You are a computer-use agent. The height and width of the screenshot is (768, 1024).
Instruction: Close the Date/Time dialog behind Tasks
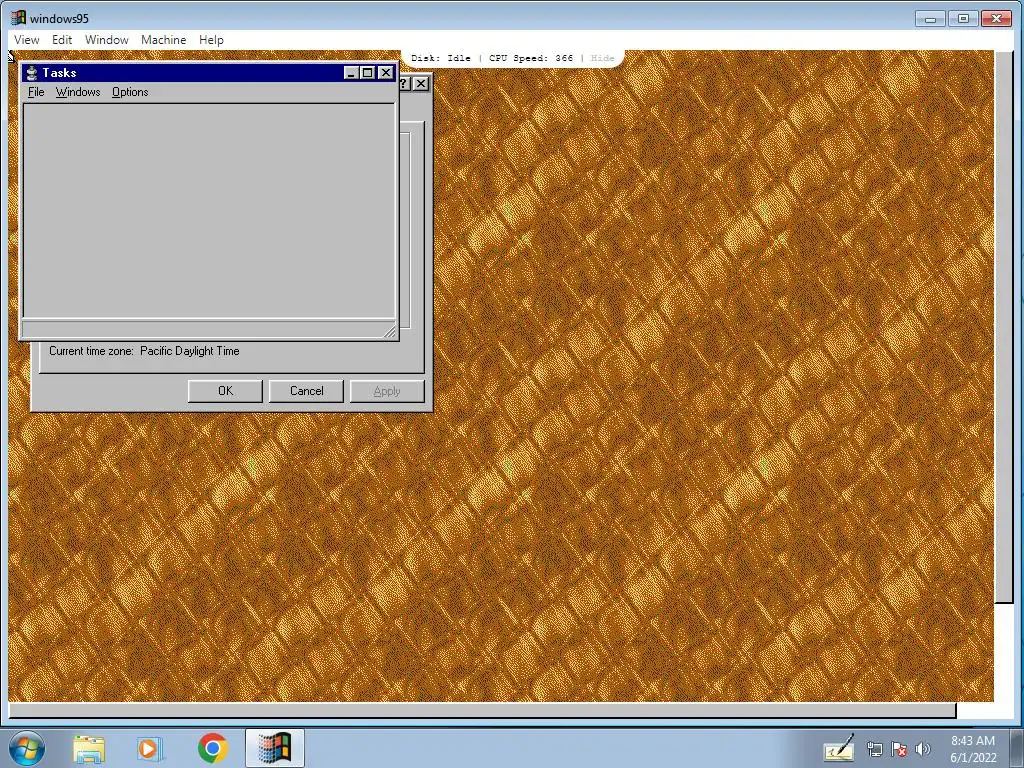pyautogui.click(x=421, y=84)
